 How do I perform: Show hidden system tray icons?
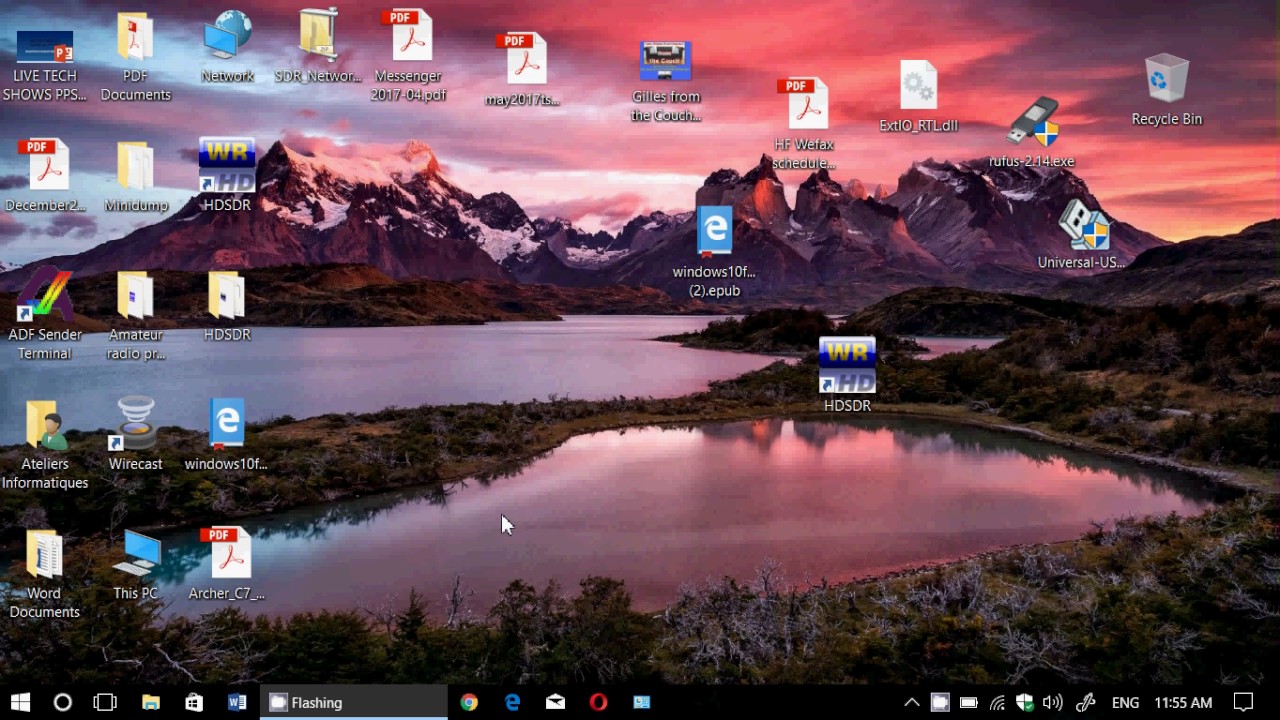pyautogui.click(x=911, y=702)
